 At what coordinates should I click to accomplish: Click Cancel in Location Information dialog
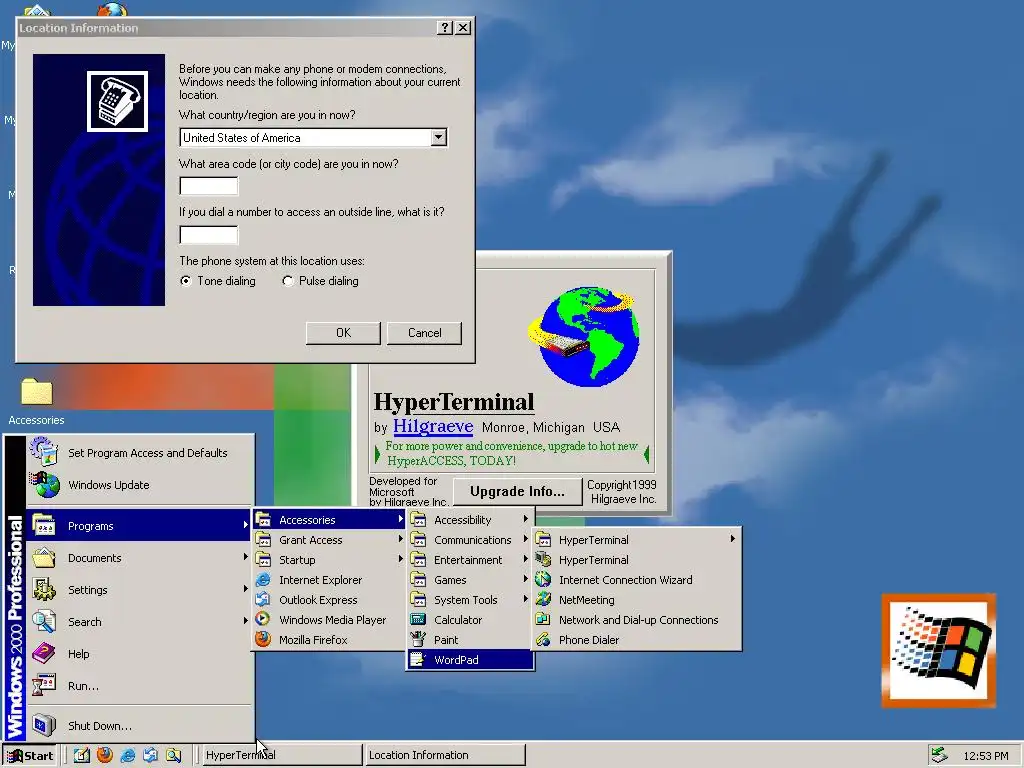[424, 333]
